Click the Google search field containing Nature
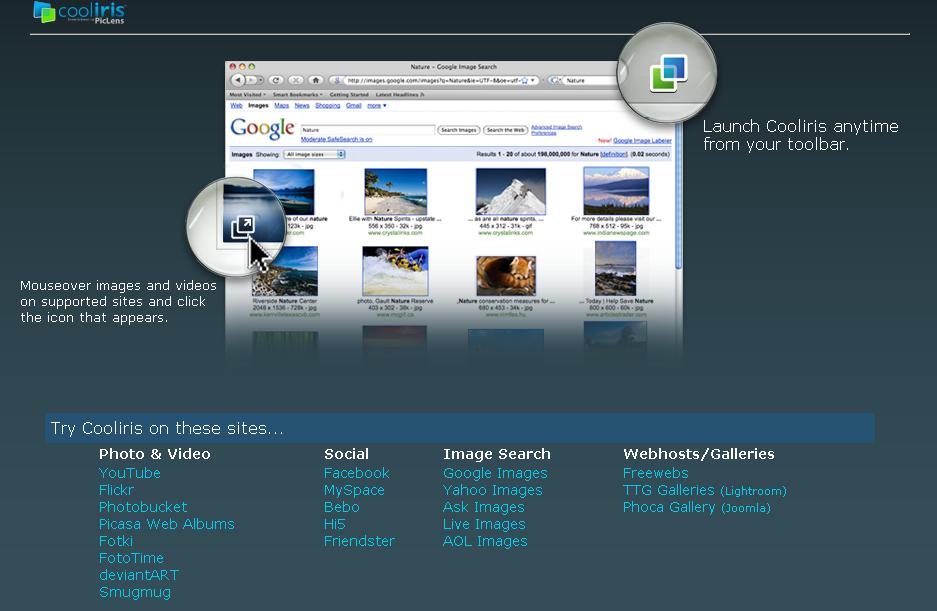This screenshot has width=937, height=611. tap(368, 130)
